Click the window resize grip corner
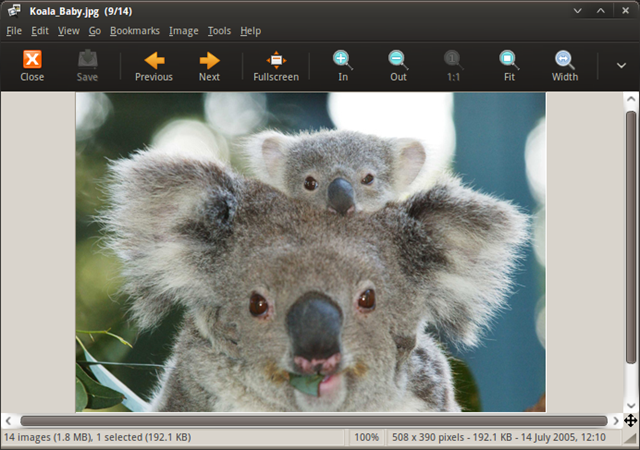640x450 pixels. click(x=631, y=439)
